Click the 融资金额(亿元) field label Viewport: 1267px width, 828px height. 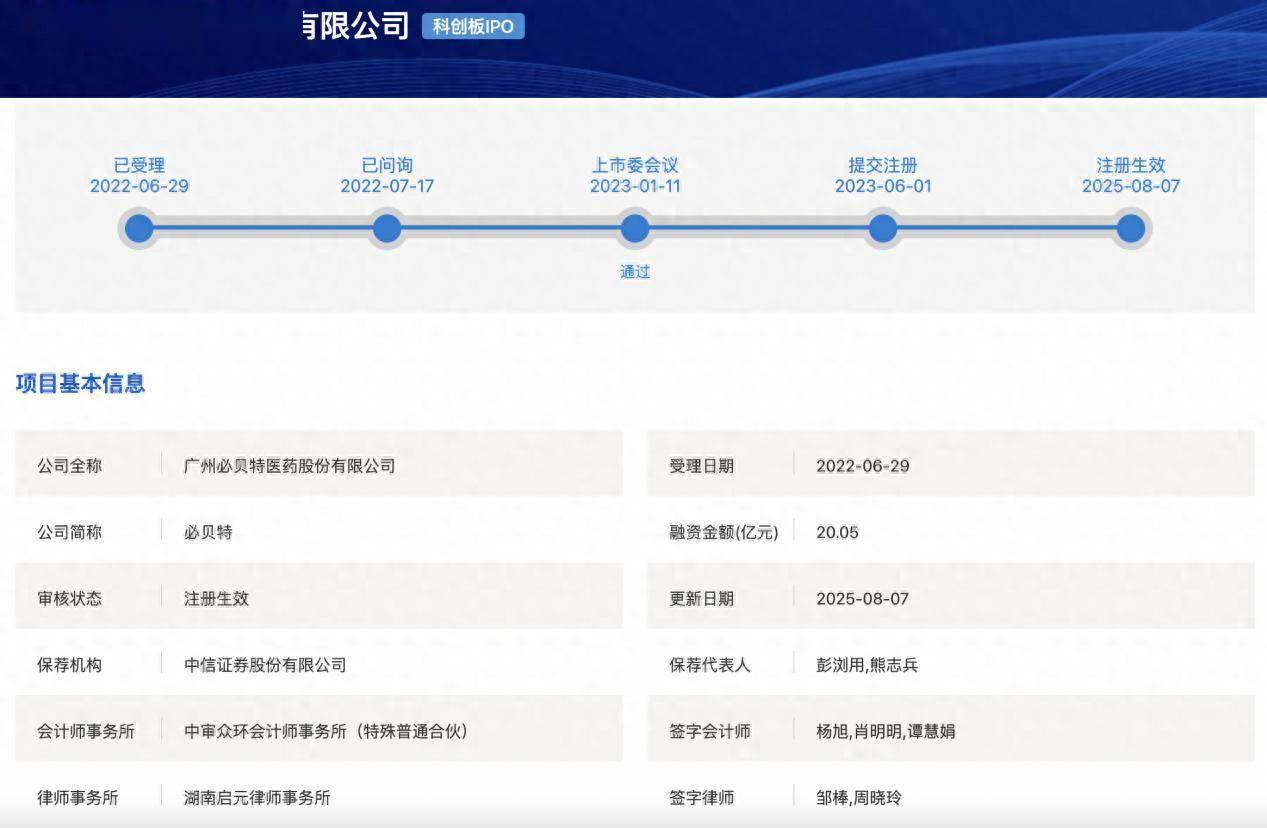(x=724, y=532)
